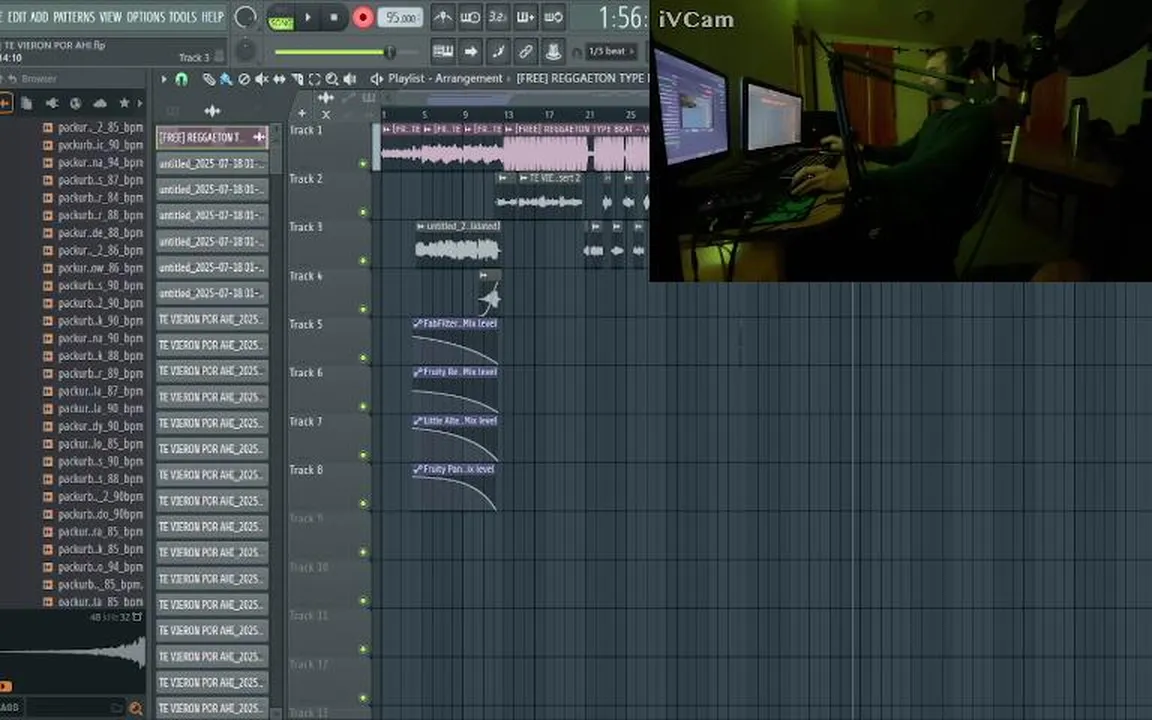Toggle the Track 3 mute LED
The height and width of the screenshot is (720, 1152).
(x=363, y=261)
